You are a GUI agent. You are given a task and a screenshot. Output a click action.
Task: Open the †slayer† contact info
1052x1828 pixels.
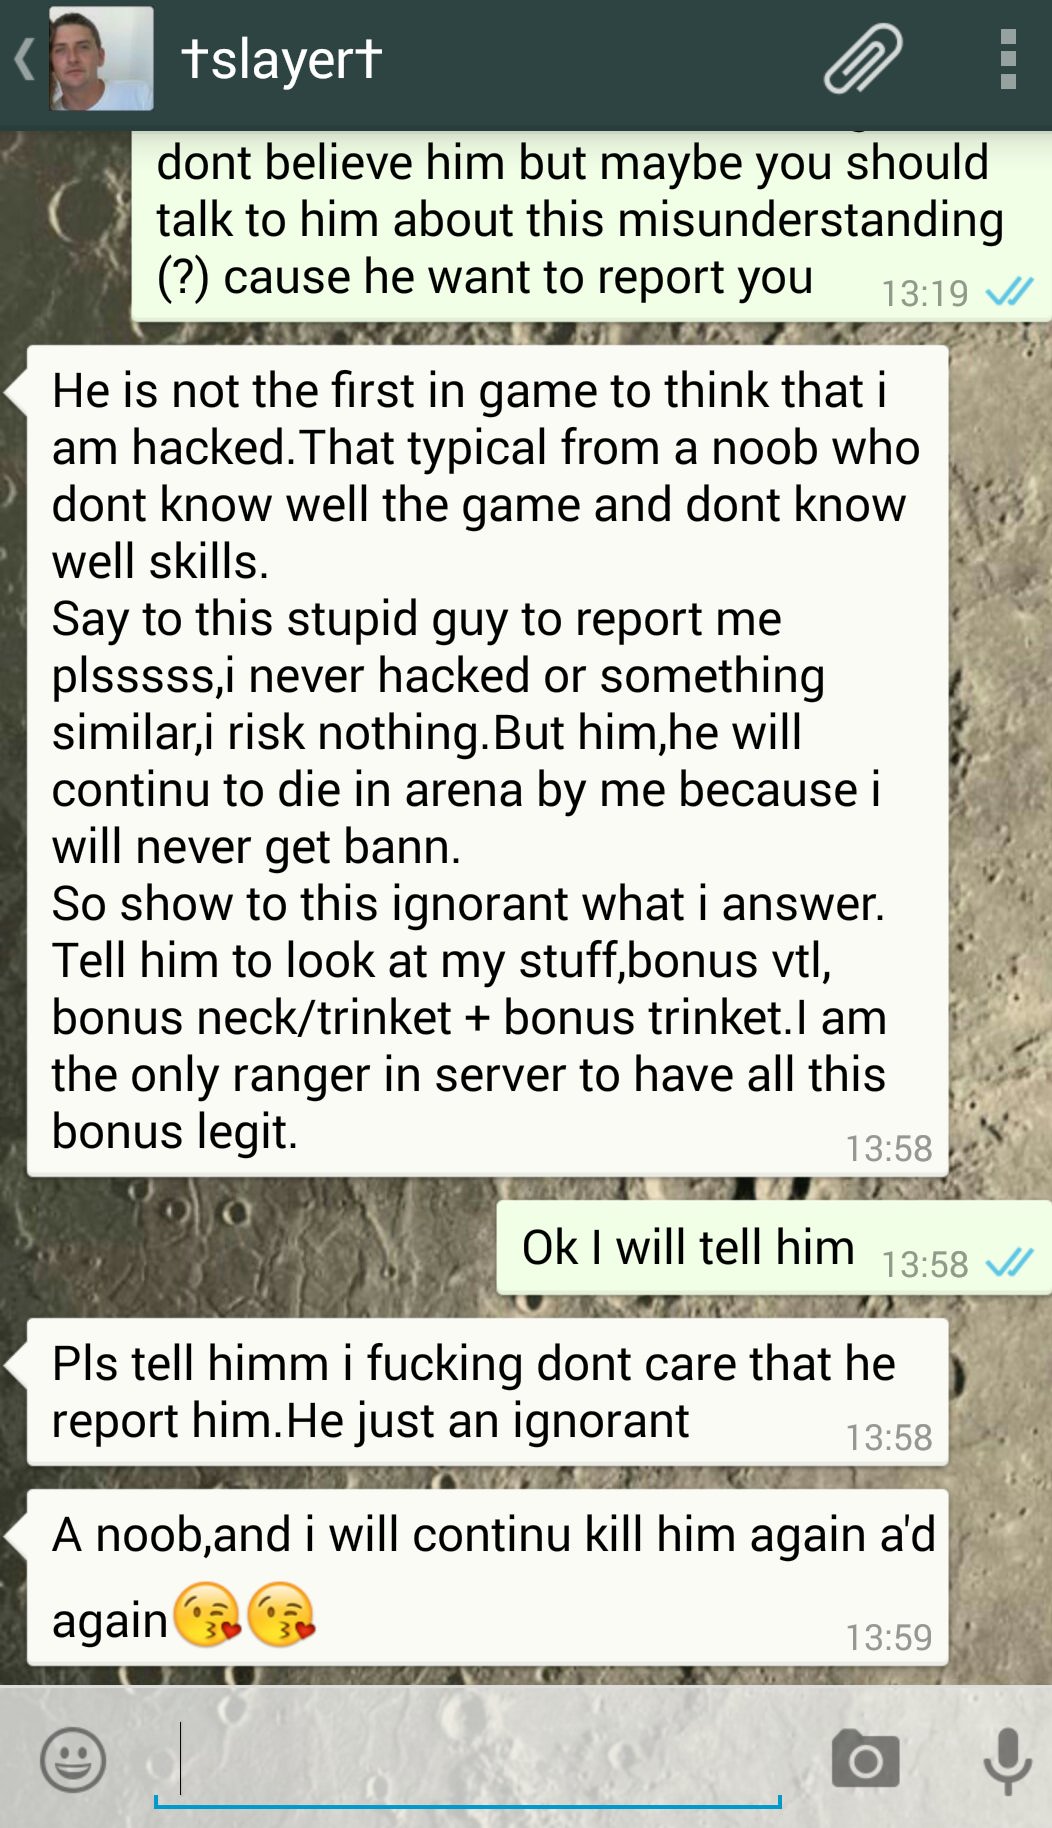[281, 59]
